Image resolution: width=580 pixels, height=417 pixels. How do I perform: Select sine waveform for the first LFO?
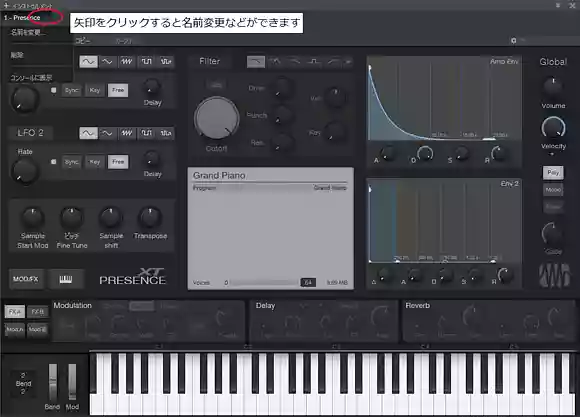(x=88, y=61)
